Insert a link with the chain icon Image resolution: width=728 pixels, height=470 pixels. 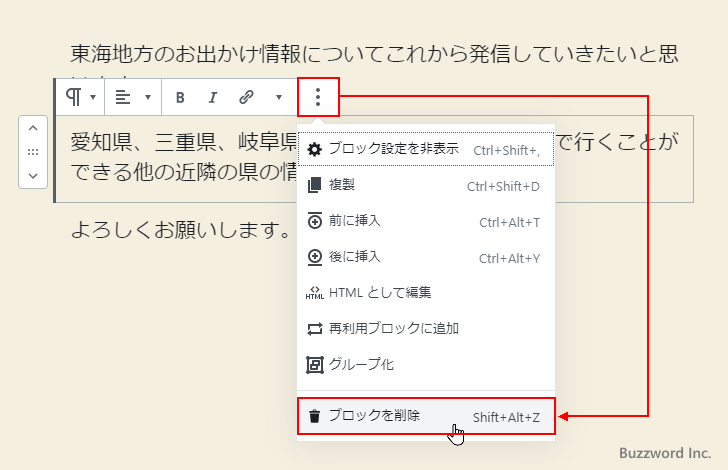point(246,98)
